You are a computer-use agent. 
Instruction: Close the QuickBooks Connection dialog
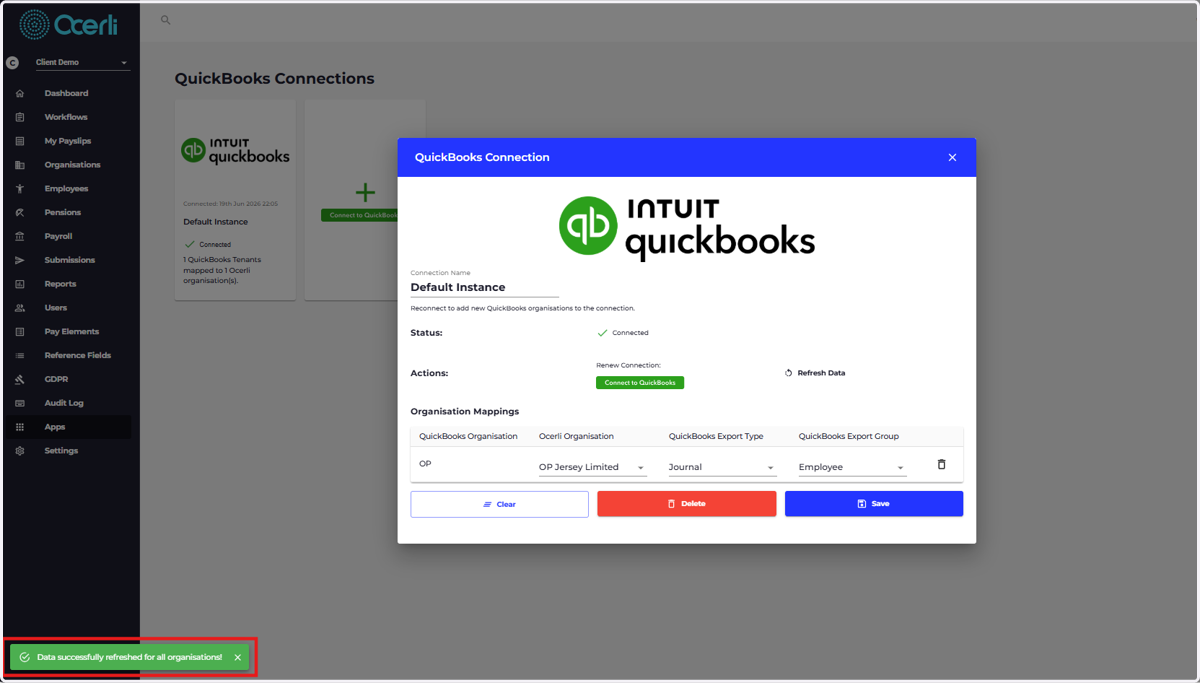pyautogui.click(x=952, y=157)
